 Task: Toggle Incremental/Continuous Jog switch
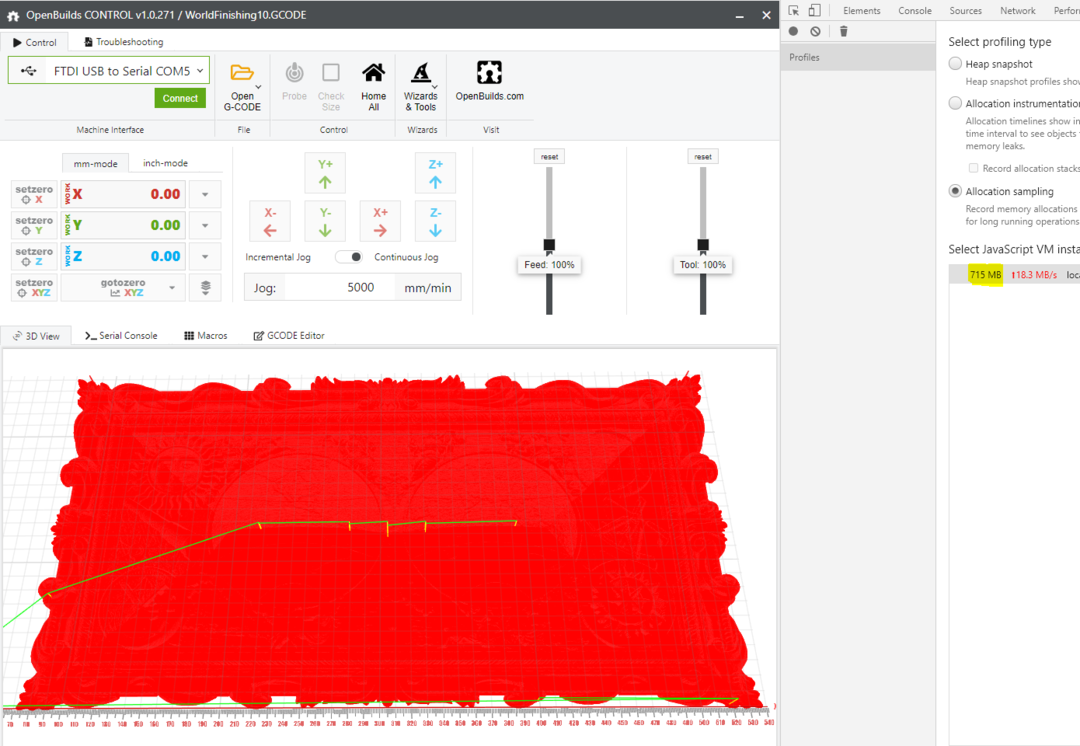pyautogui.click(x=349, y=257)
